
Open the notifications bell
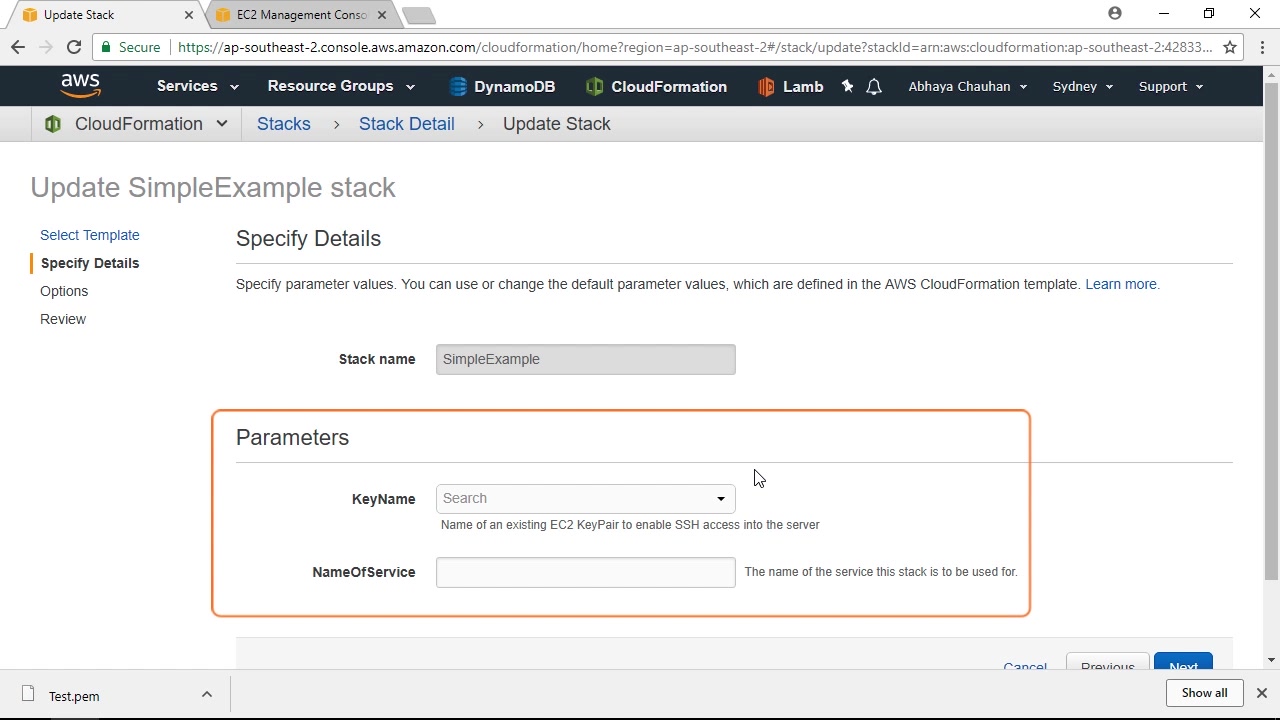tap(874, 87)
